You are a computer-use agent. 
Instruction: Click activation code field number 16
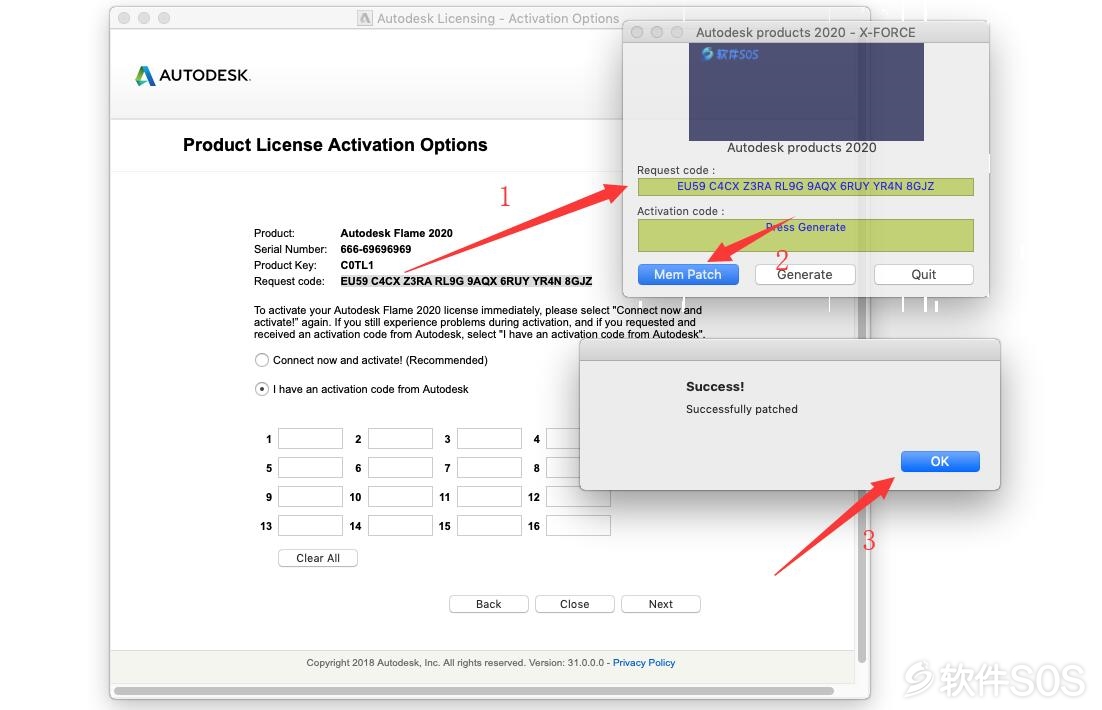[578, 525]
